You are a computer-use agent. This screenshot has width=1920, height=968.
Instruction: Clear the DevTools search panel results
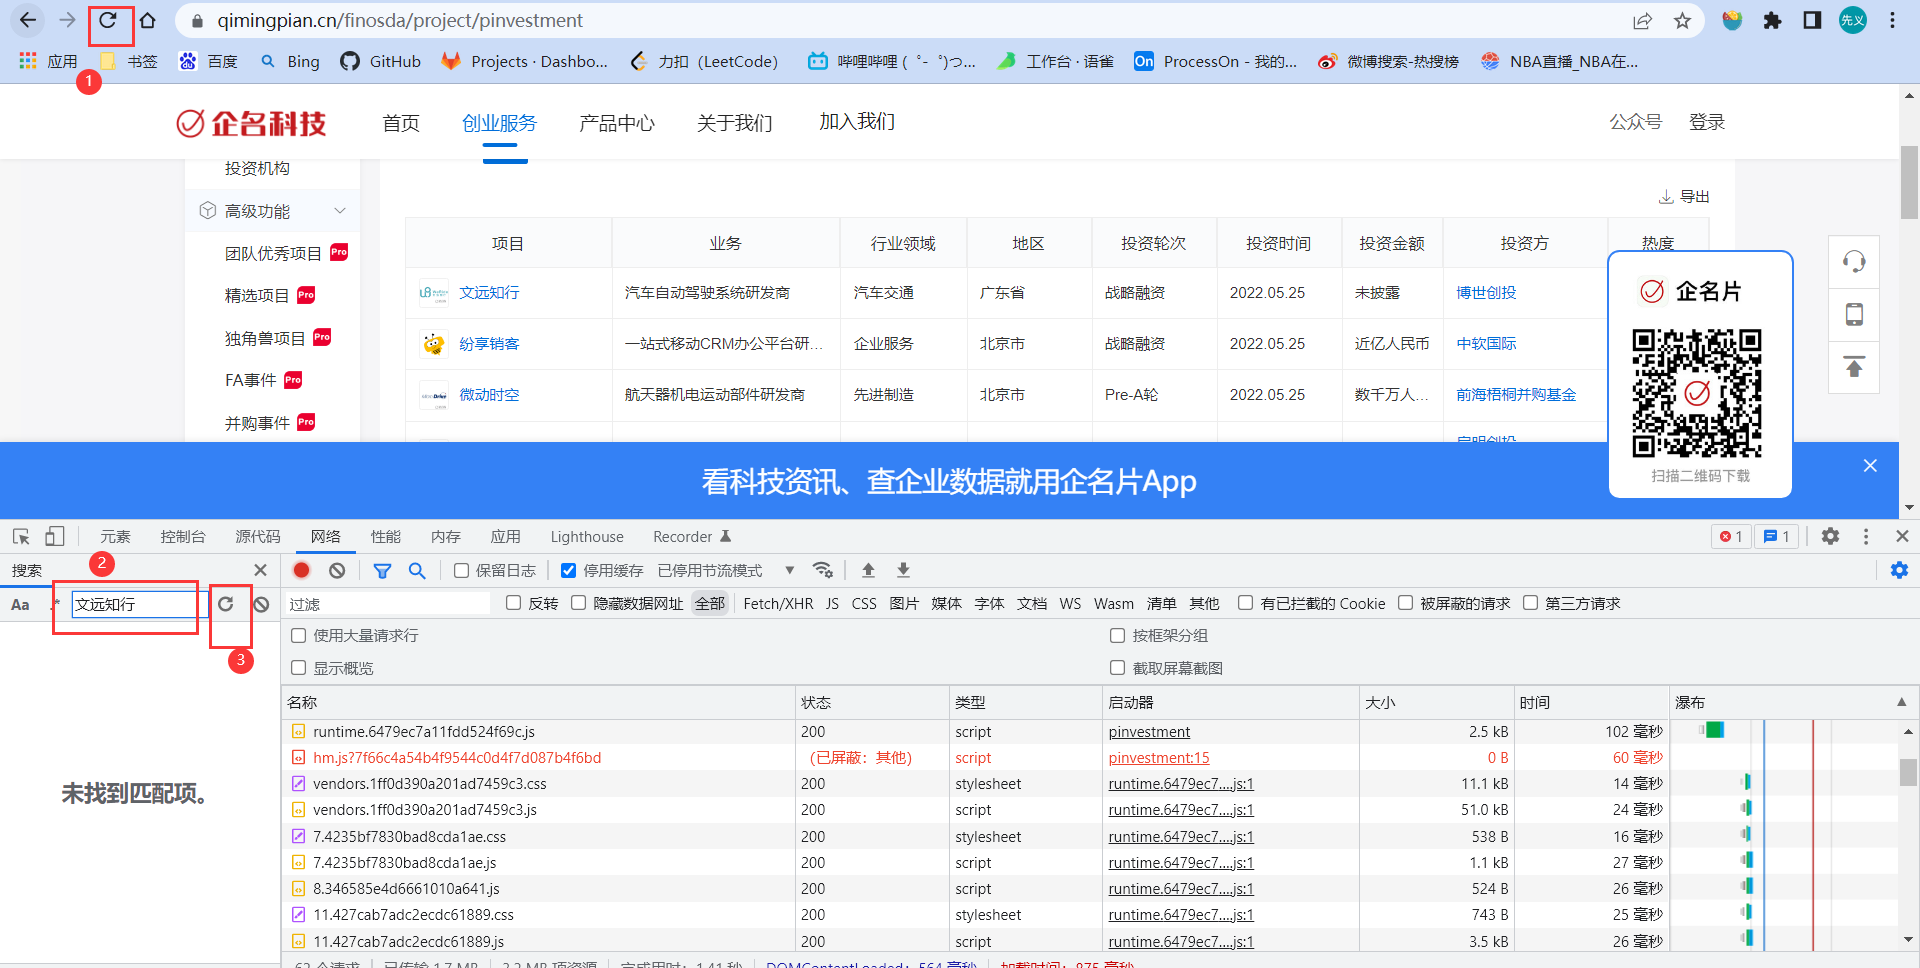[261, 604]
